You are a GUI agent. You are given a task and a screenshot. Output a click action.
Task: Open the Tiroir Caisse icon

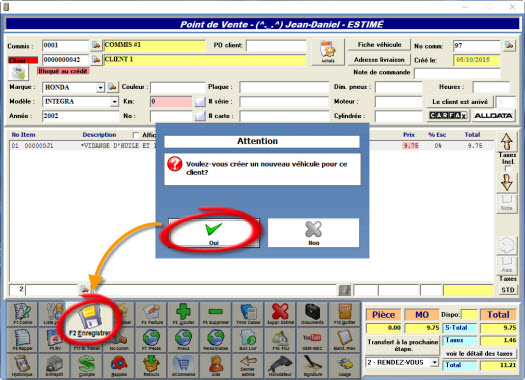[x=248, y=314]
